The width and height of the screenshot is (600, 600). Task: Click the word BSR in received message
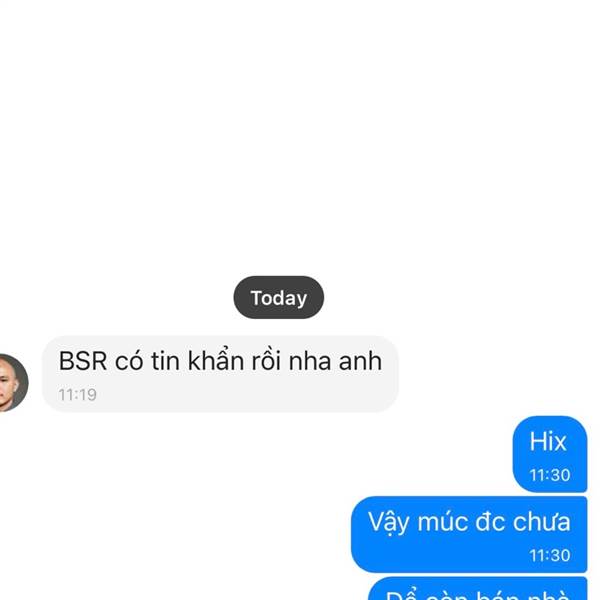83,361
